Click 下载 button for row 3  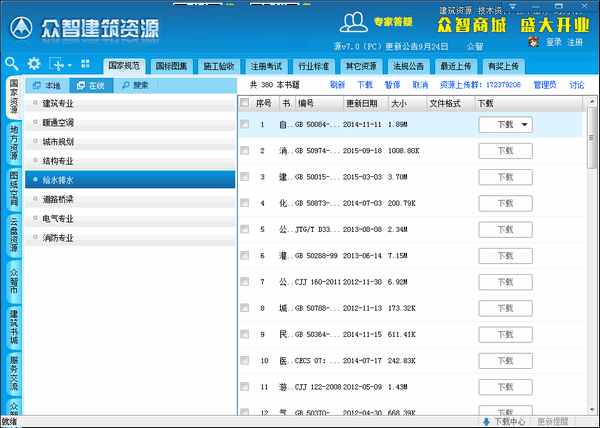coord(504,177)
